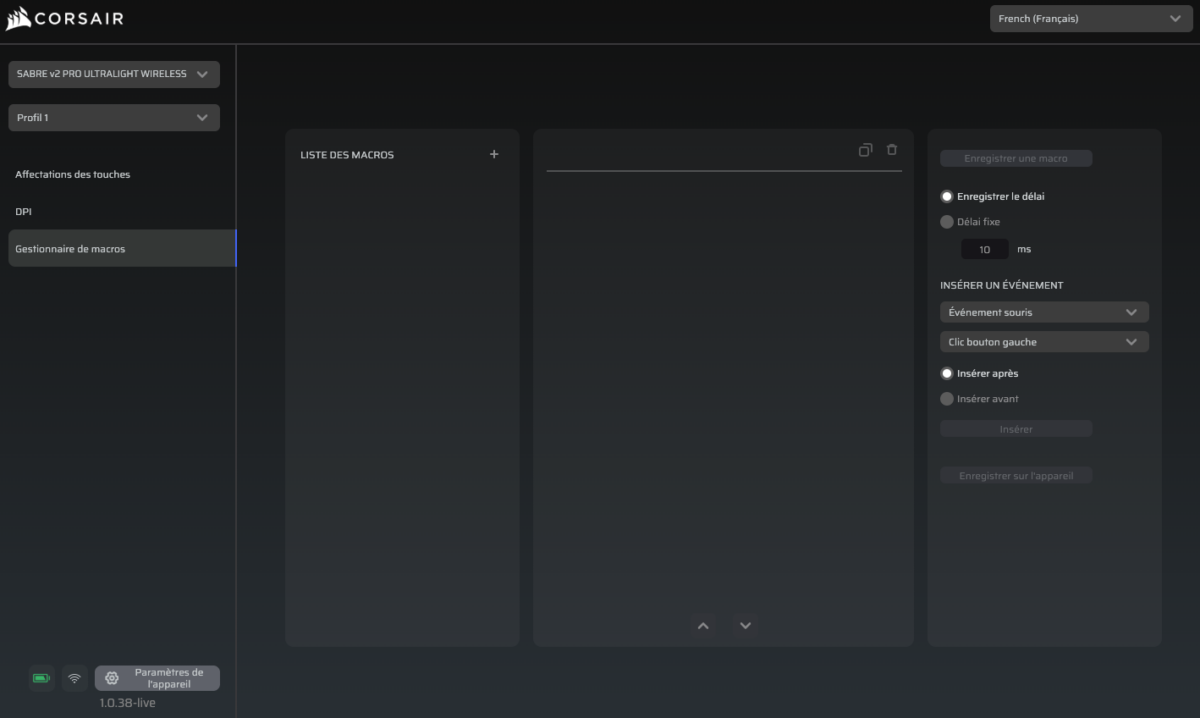This screenshot has width=1200, height=718.
Task: Open the DPI section
Action: coord(23,212)
